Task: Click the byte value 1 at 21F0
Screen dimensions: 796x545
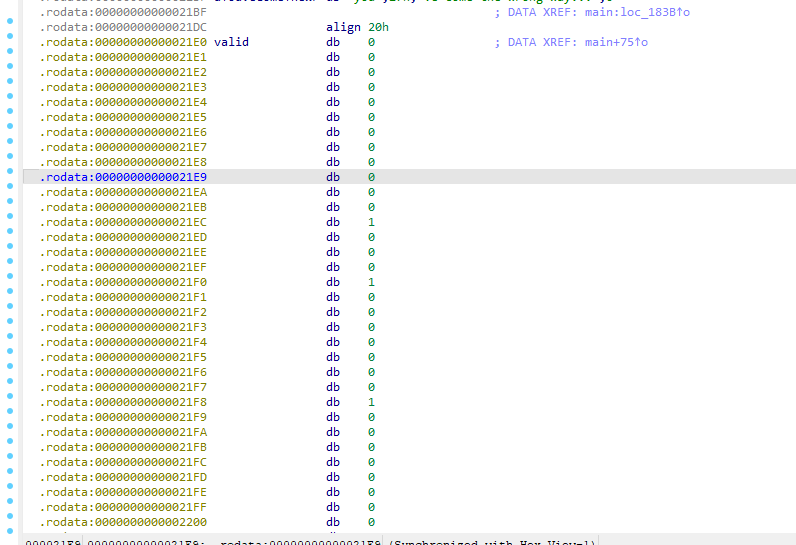Action: tap(372, 282)
